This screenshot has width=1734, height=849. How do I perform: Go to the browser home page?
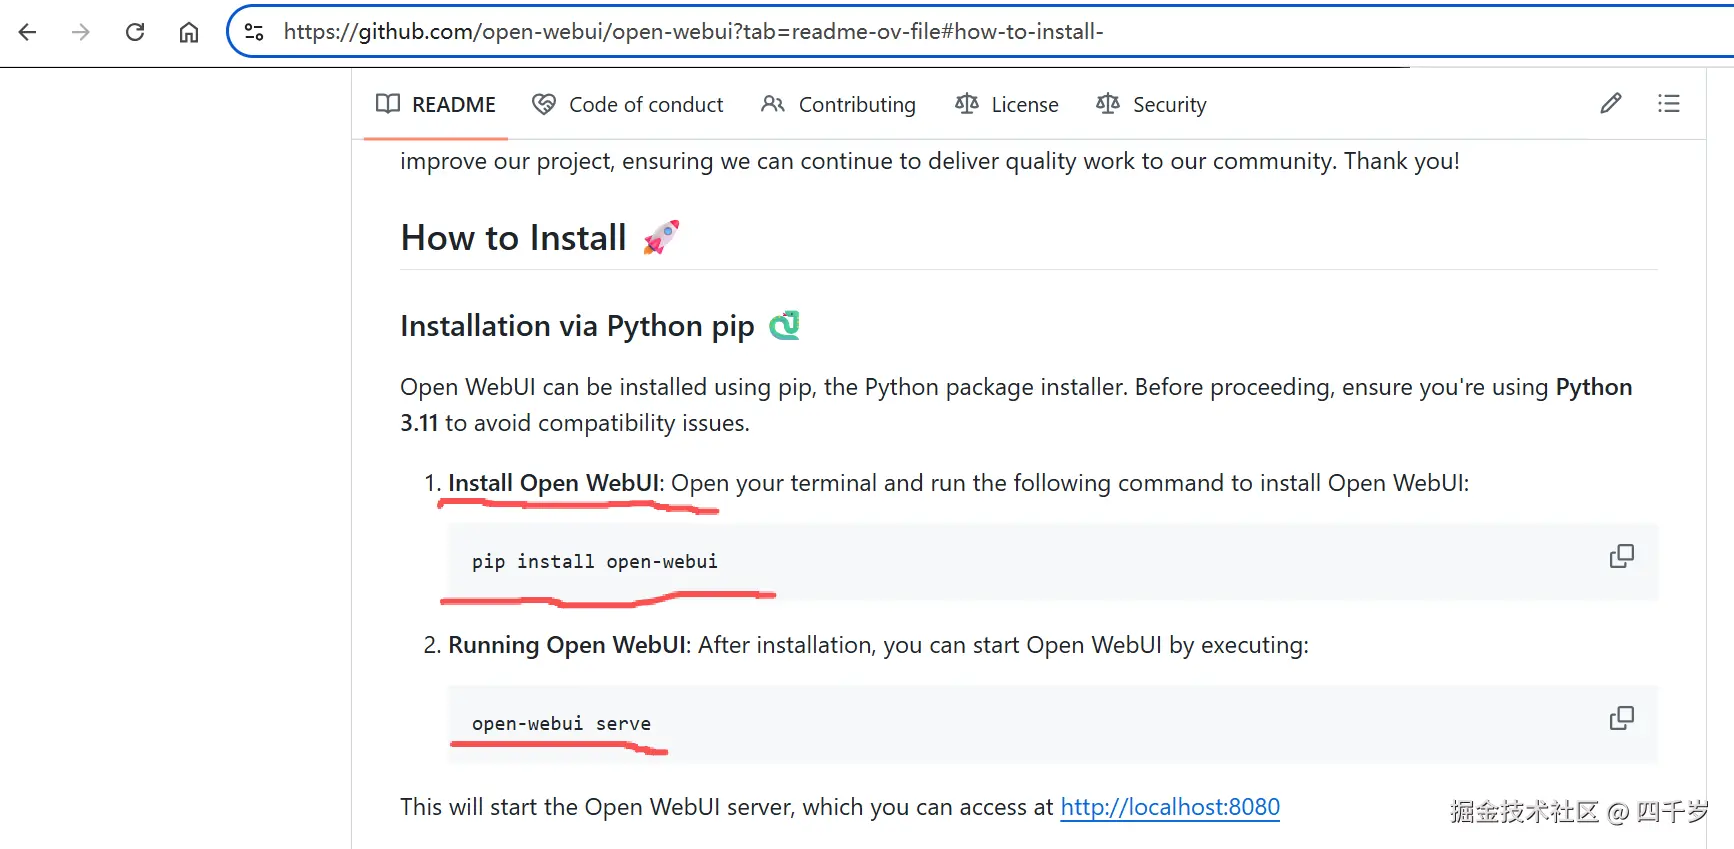[189, 32]
